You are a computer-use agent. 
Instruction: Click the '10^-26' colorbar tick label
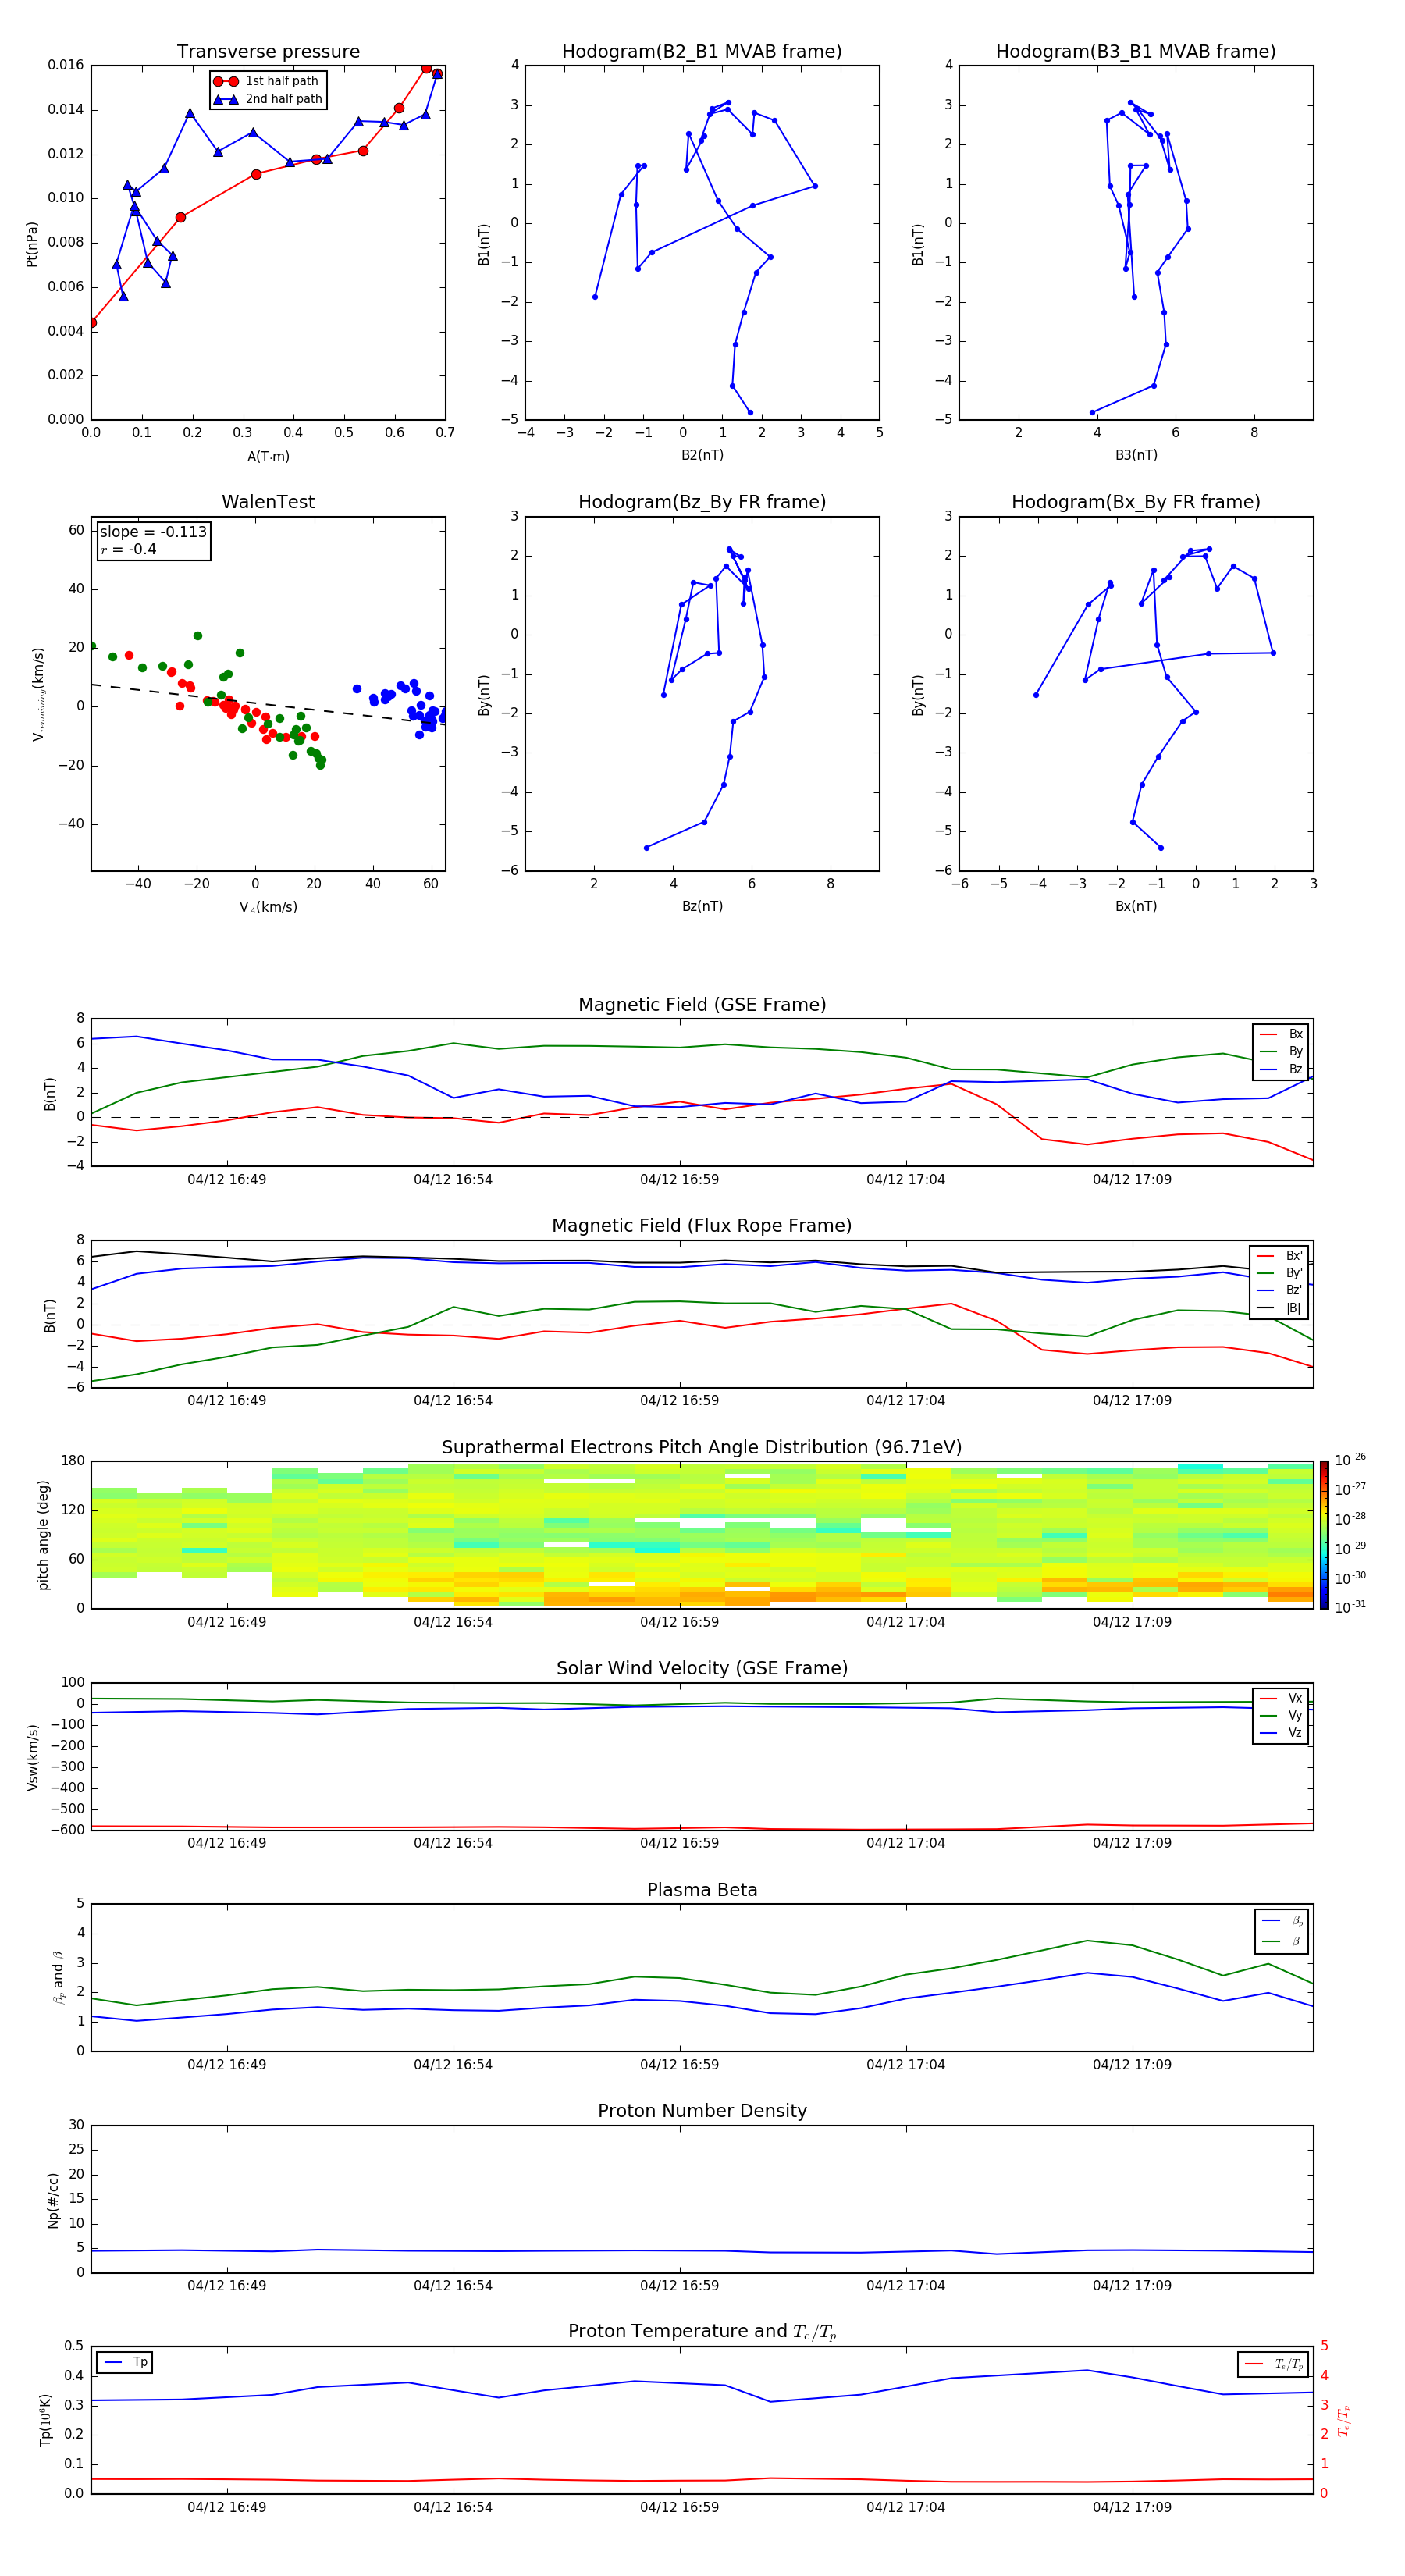[1350, 1460]
